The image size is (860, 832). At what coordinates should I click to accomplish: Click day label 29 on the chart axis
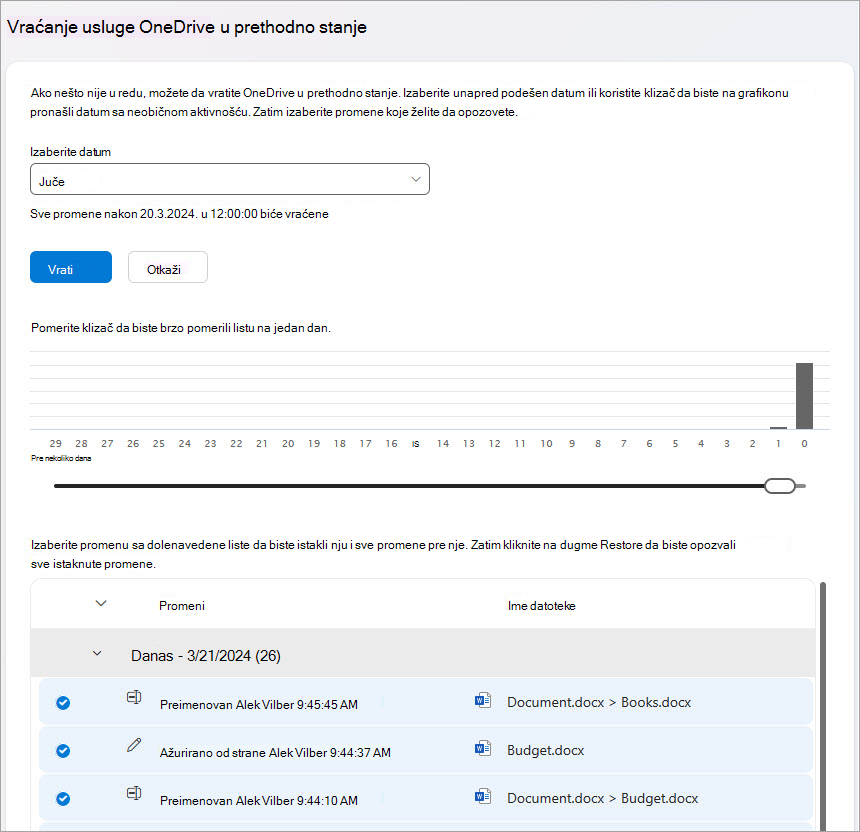[55, 443]
